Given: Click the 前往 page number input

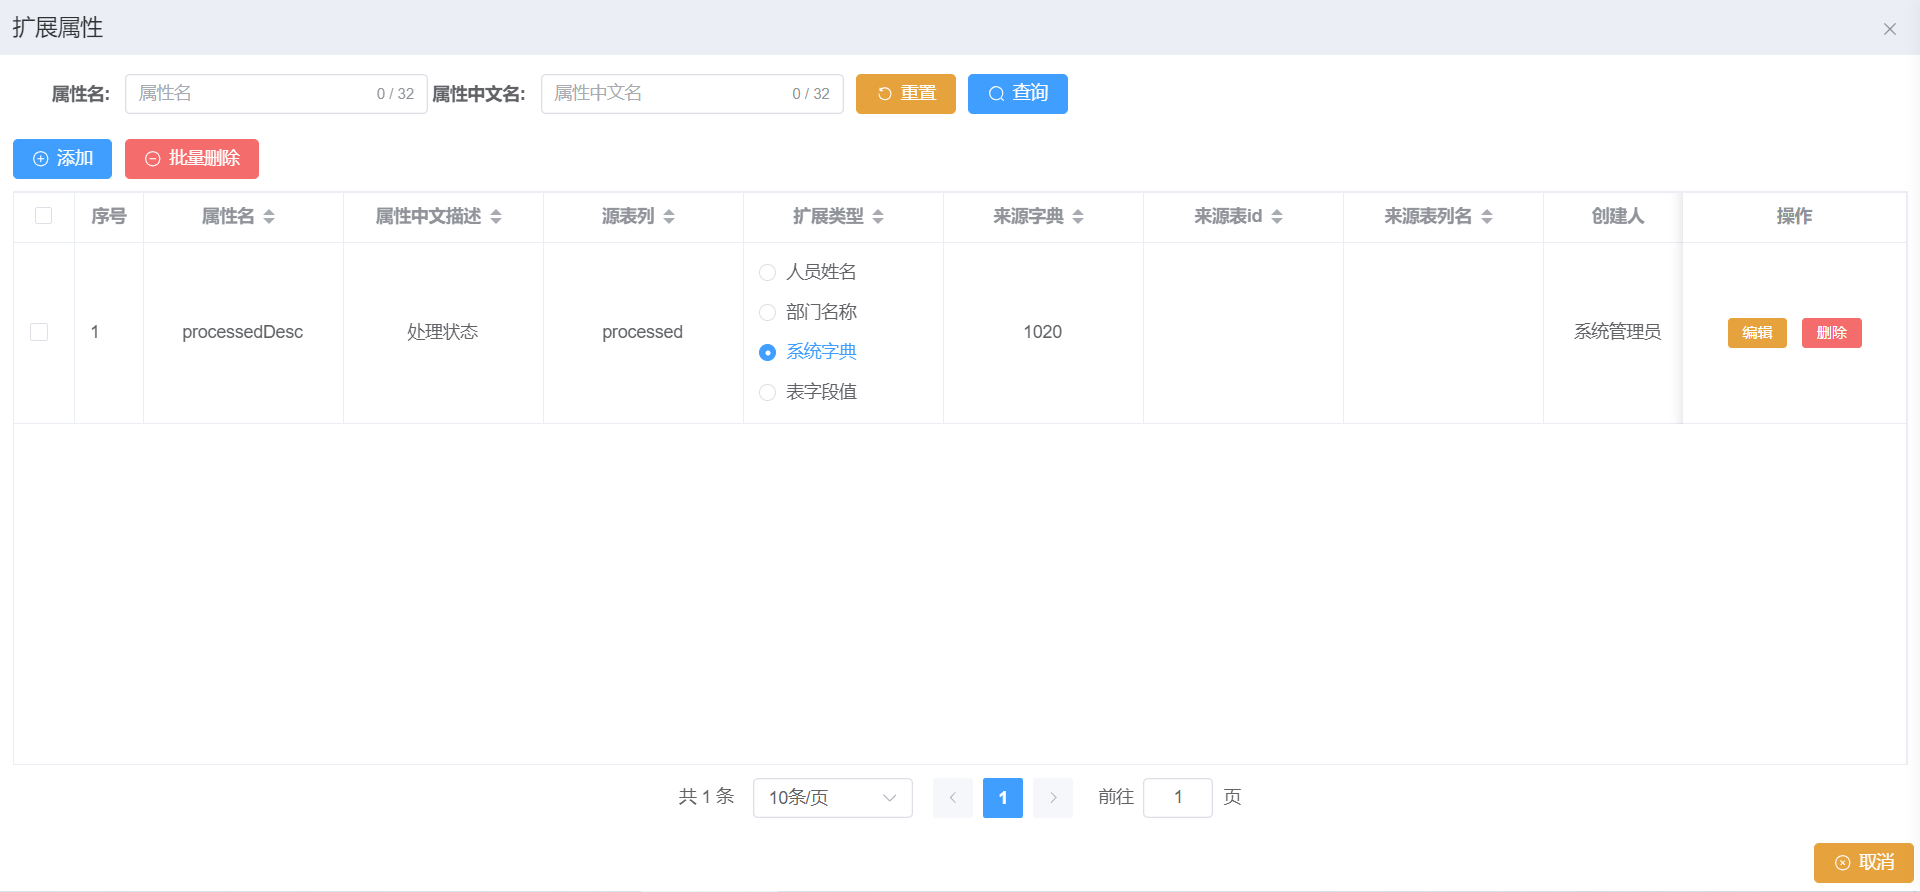Looking at the screenshot, I should pyautogui.click(x=1178, y=798).
